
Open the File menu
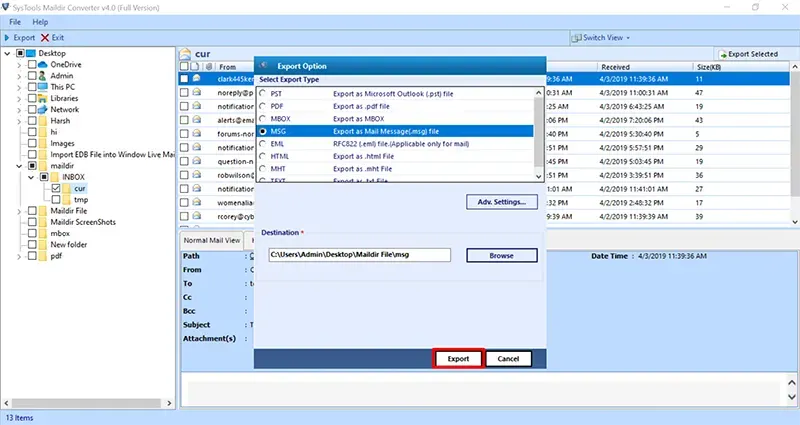coord(15,22)
